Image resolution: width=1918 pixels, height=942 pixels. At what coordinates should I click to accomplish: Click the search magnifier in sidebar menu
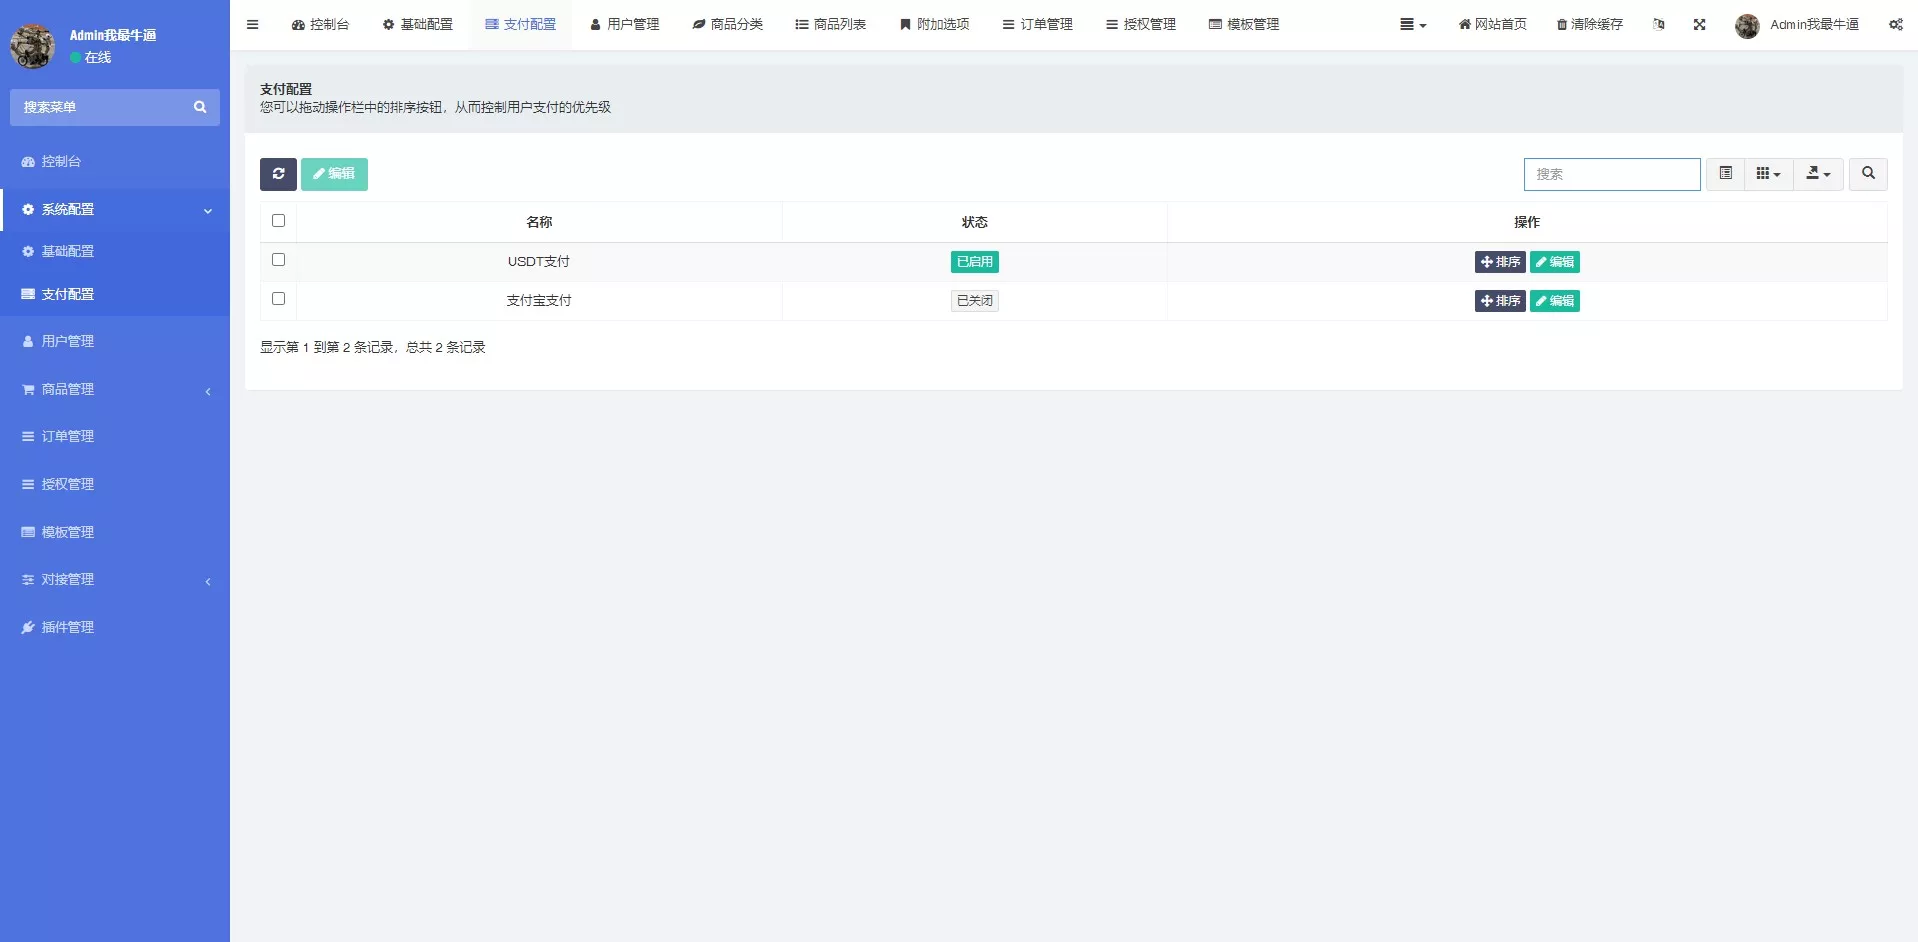click(200, 107)
